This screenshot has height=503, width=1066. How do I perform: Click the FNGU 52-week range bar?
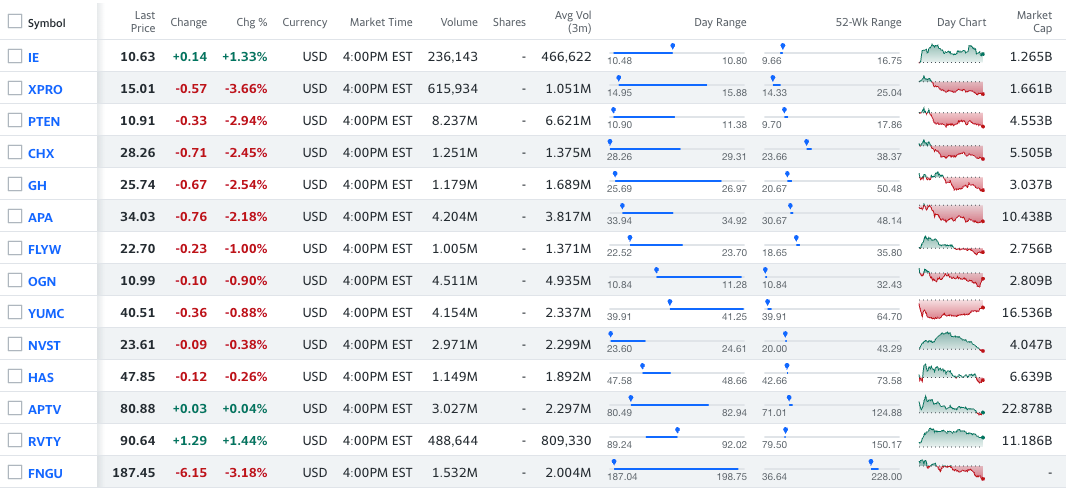(833, 468)
